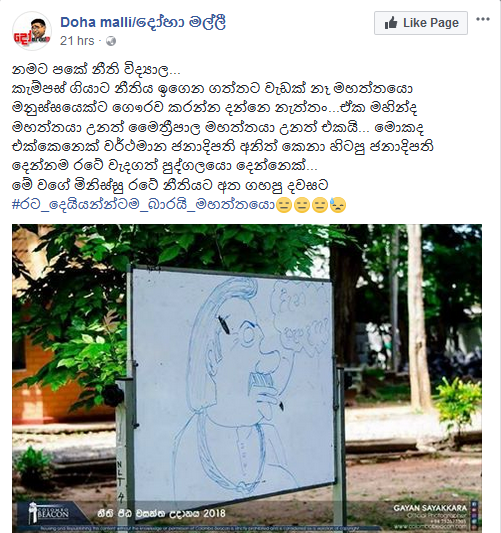Click the social icons beside photographer credit

474,514
